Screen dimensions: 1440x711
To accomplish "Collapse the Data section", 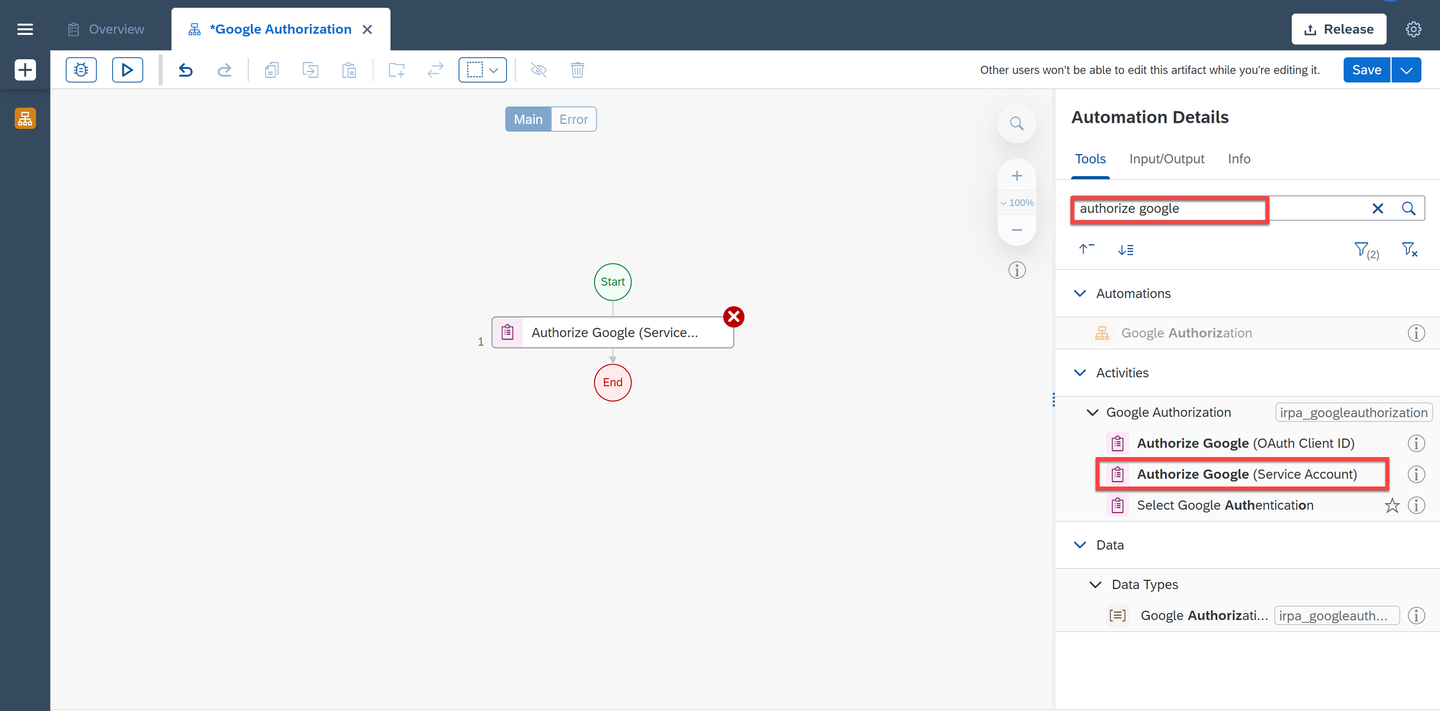I will coord(1079,545).
